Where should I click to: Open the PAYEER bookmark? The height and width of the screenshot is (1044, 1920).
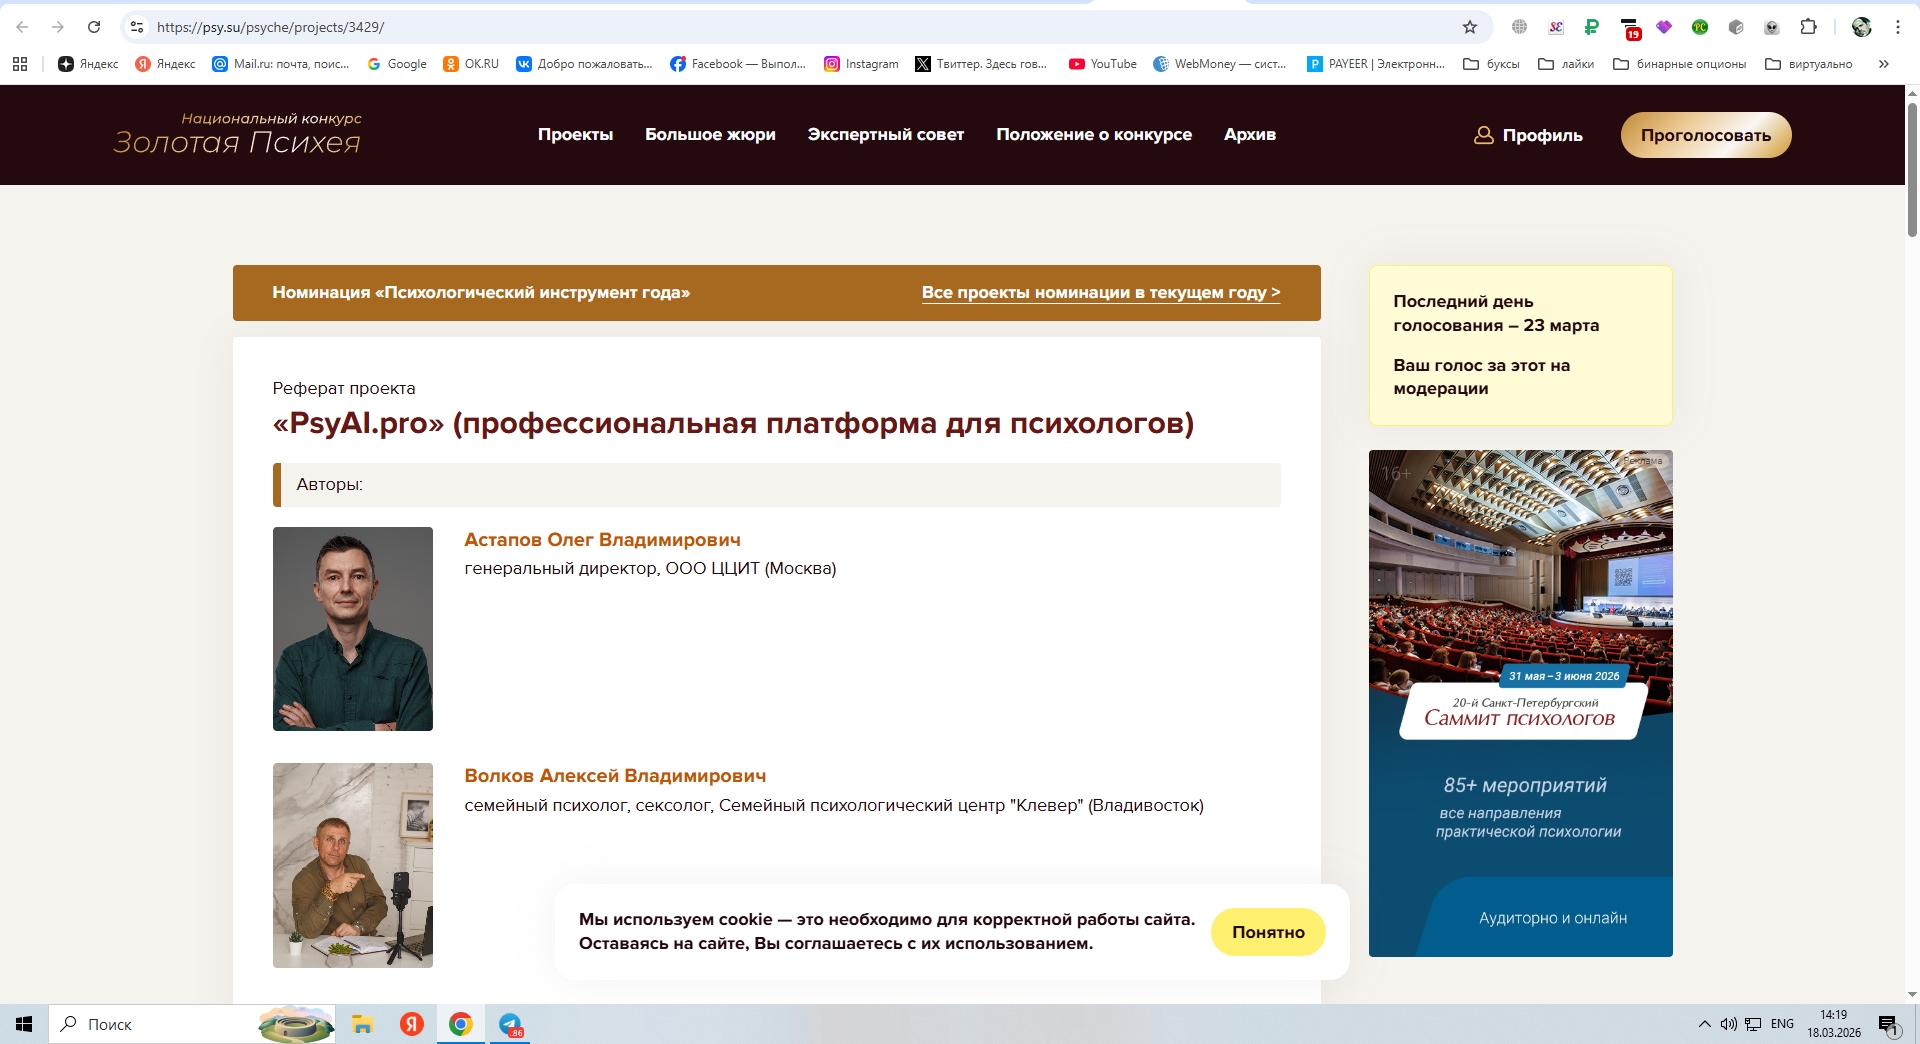1376,64
